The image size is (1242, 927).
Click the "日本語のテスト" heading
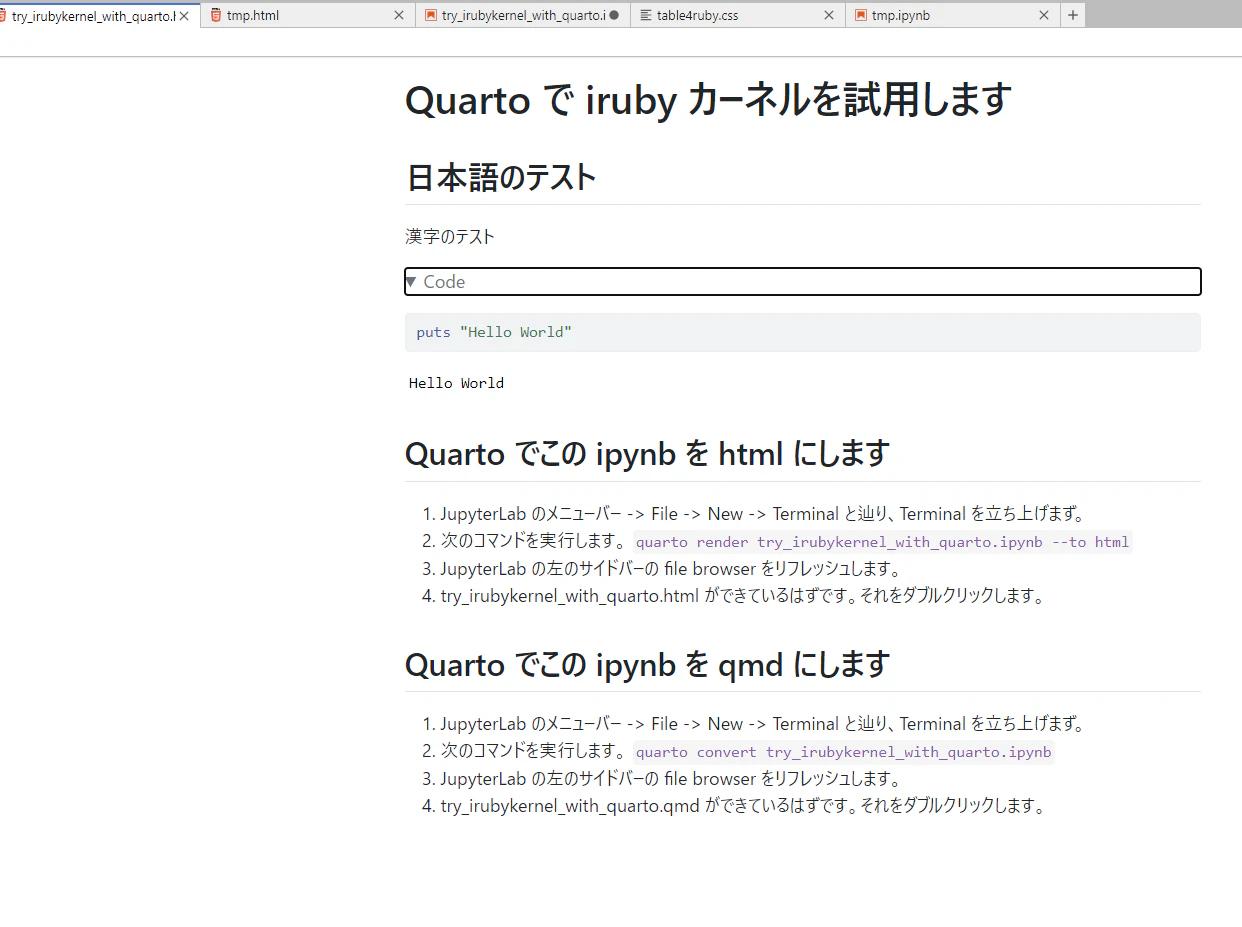[x=500, y=178]
